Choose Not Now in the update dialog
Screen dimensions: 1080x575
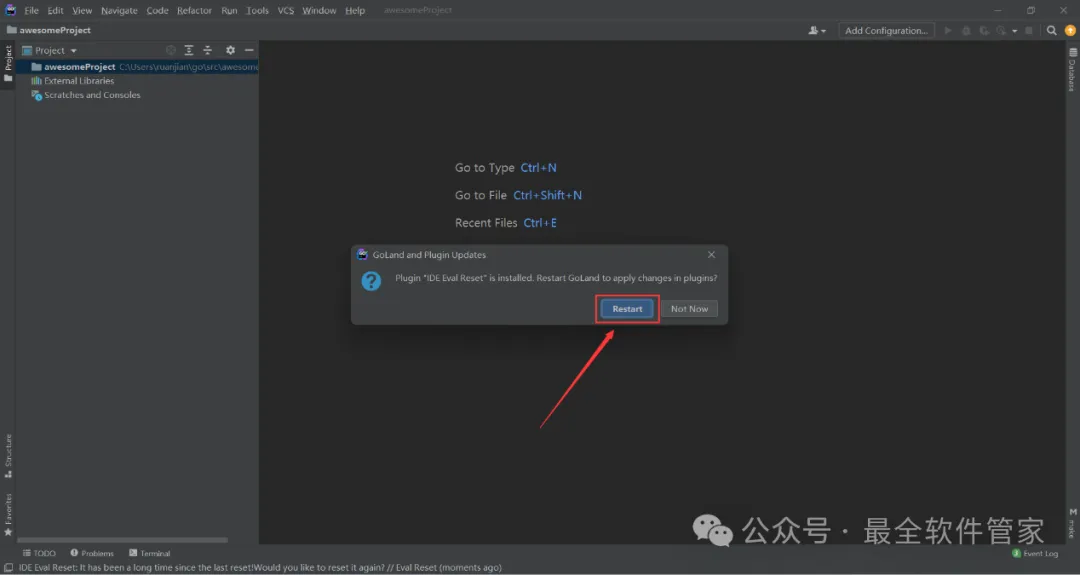click(689, 309)
